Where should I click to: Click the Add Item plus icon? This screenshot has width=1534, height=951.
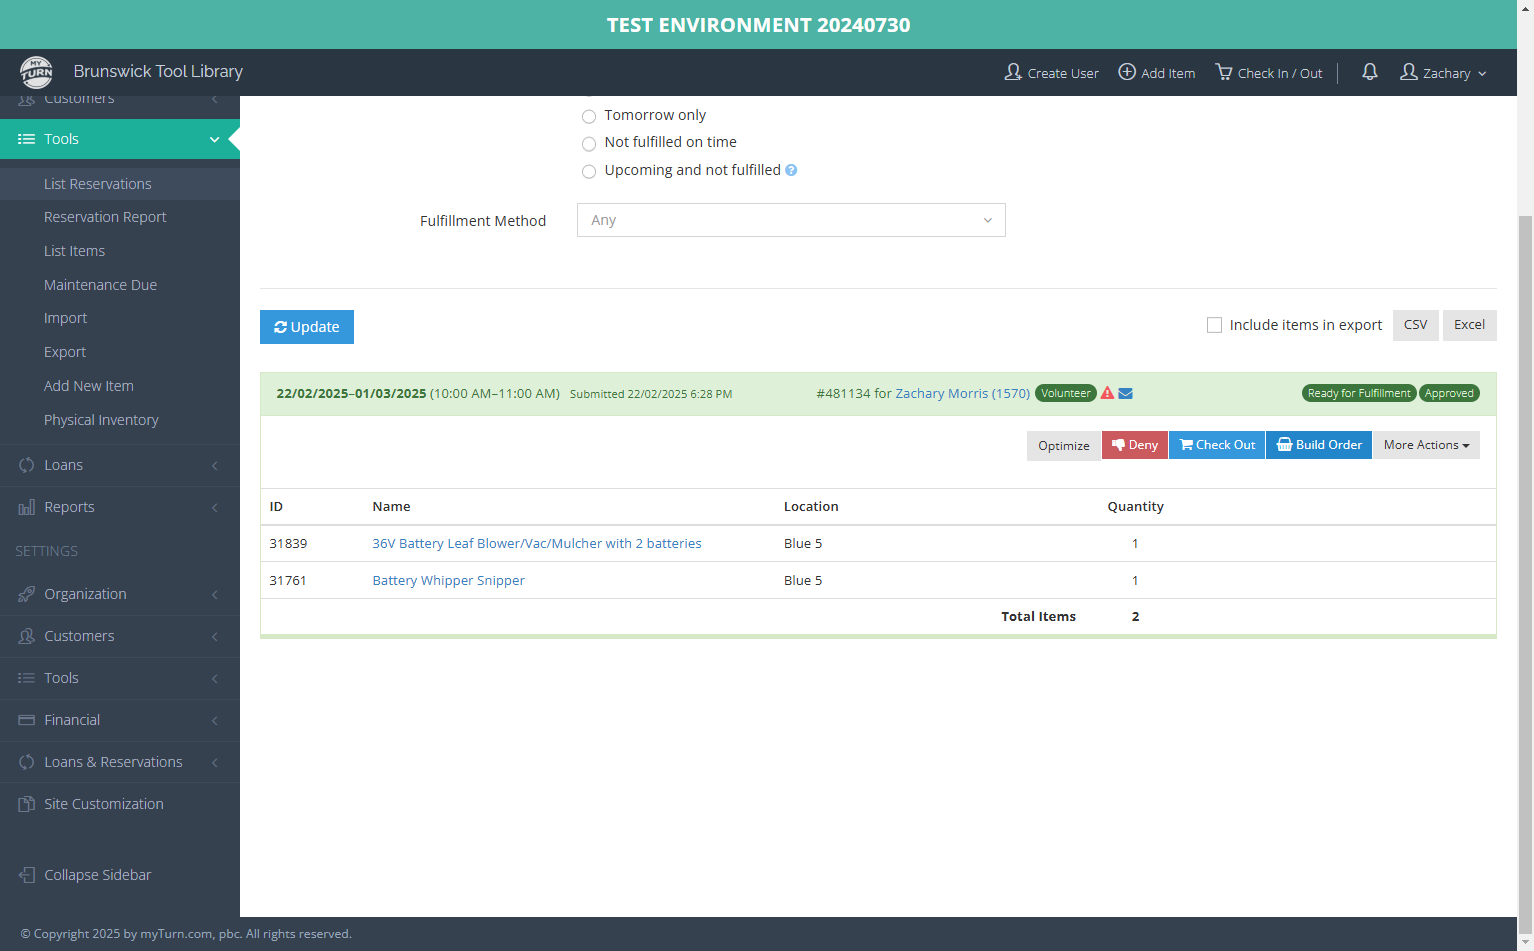(1127, 72)
